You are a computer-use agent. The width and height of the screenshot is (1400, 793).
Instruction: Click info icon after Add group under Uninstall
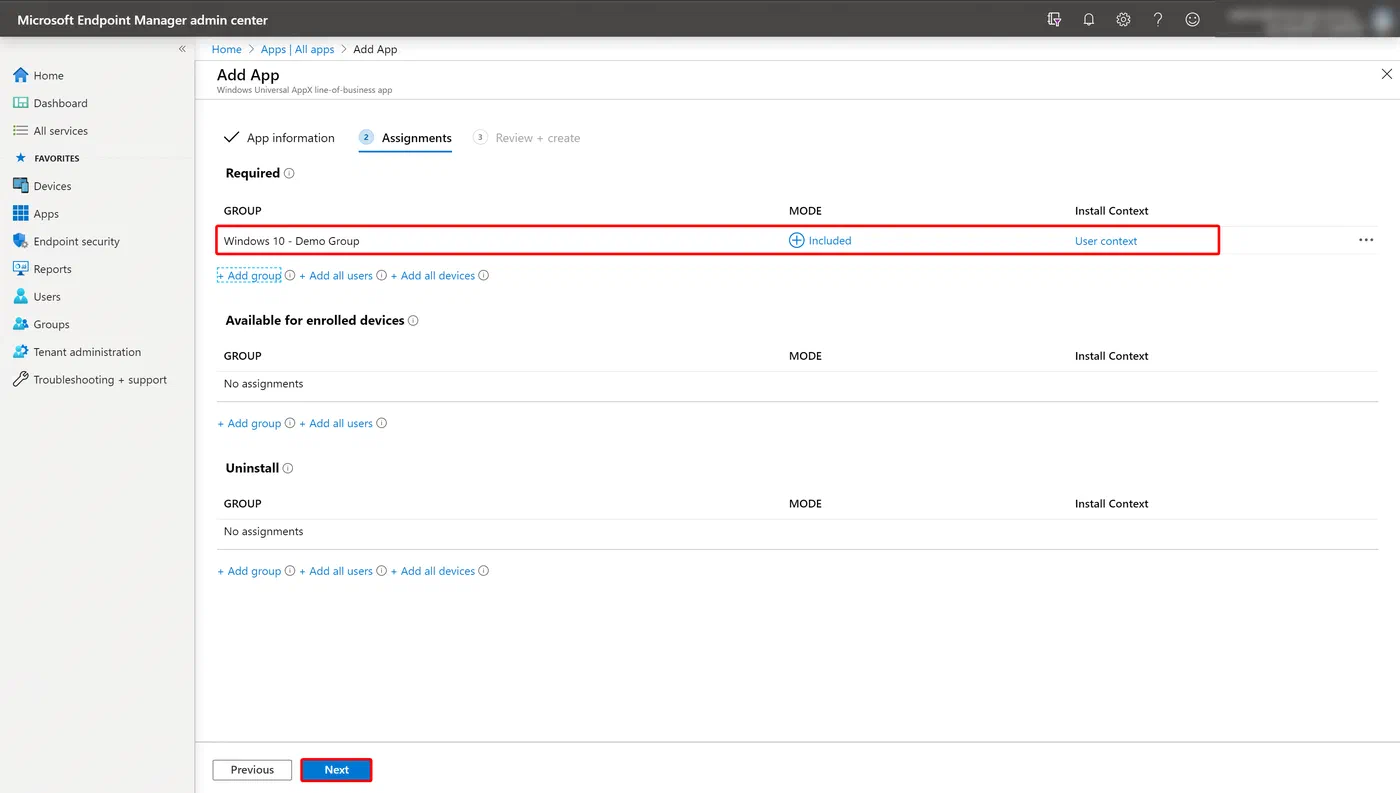click(290, 572)
